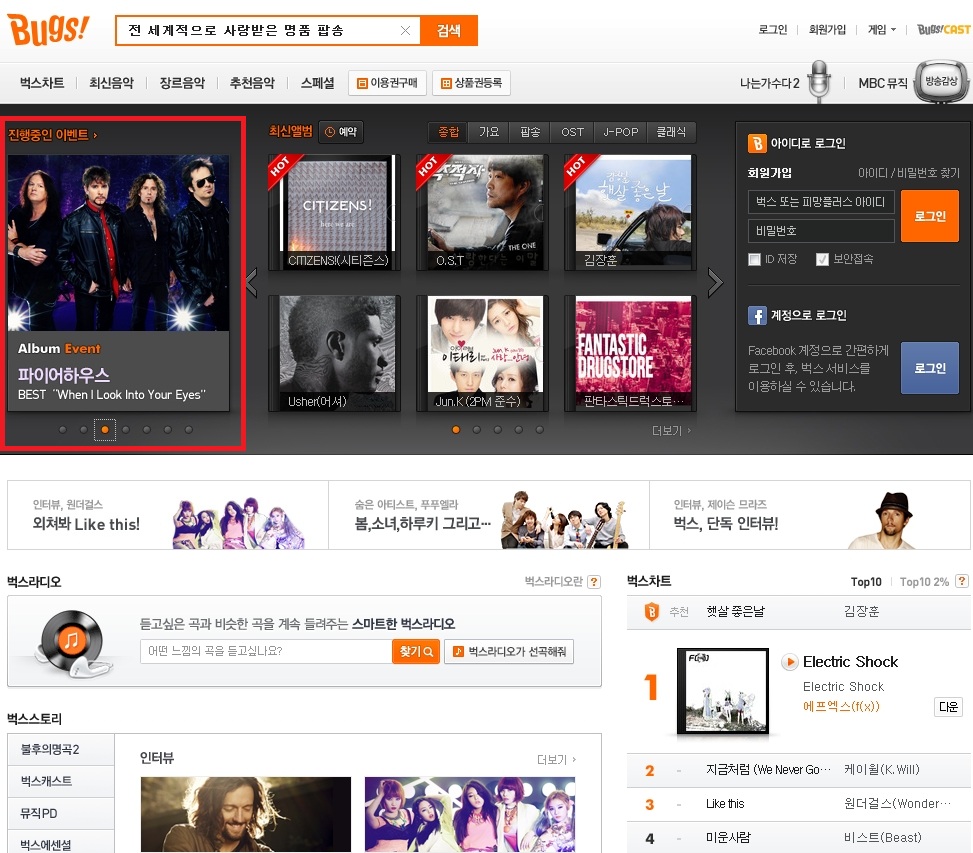Select the Top10 chart tab
Image resolution: width=973 pixels, height=853 pixels.
(x=866, y=582)
